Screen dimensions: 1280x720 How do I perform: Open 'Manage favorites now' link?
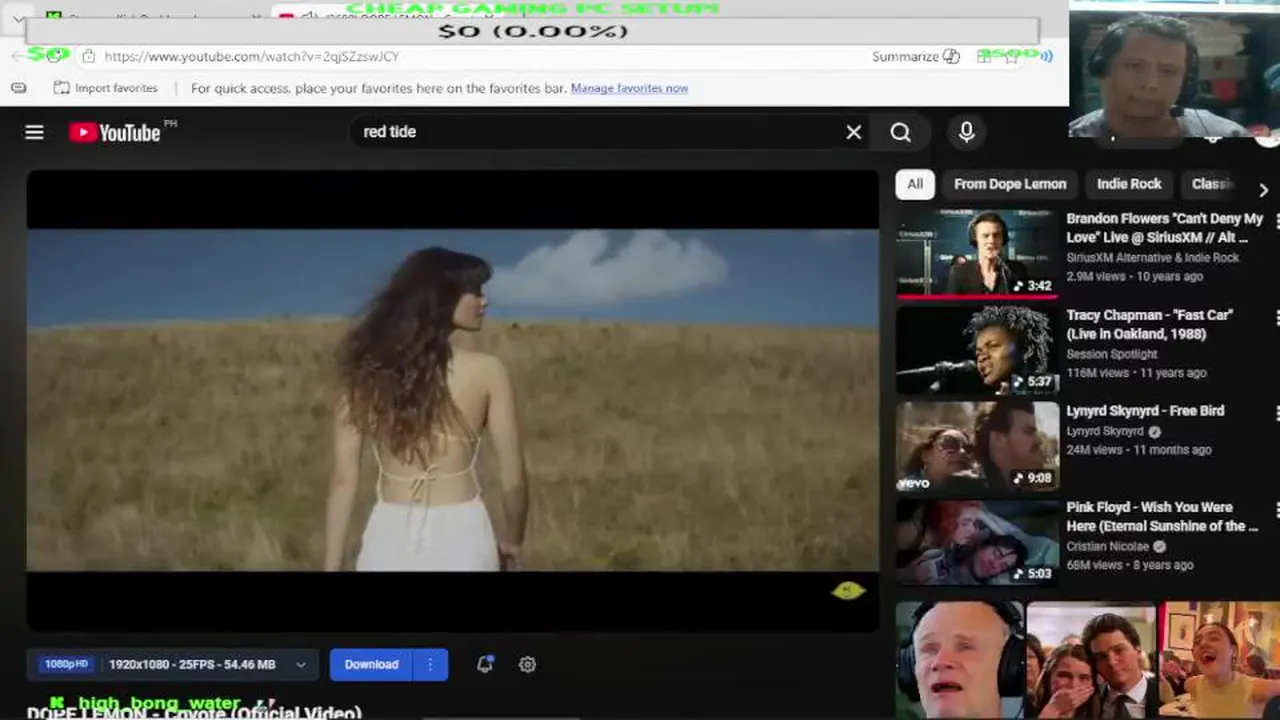[629, 88]
